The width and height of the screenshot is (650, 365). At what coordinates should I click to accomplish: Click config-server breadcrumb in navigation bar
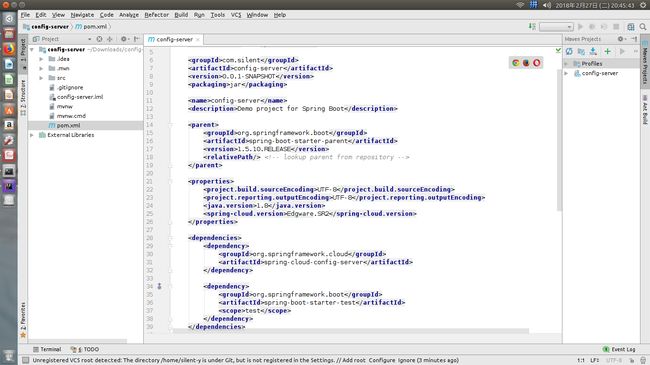click(46, 27)
